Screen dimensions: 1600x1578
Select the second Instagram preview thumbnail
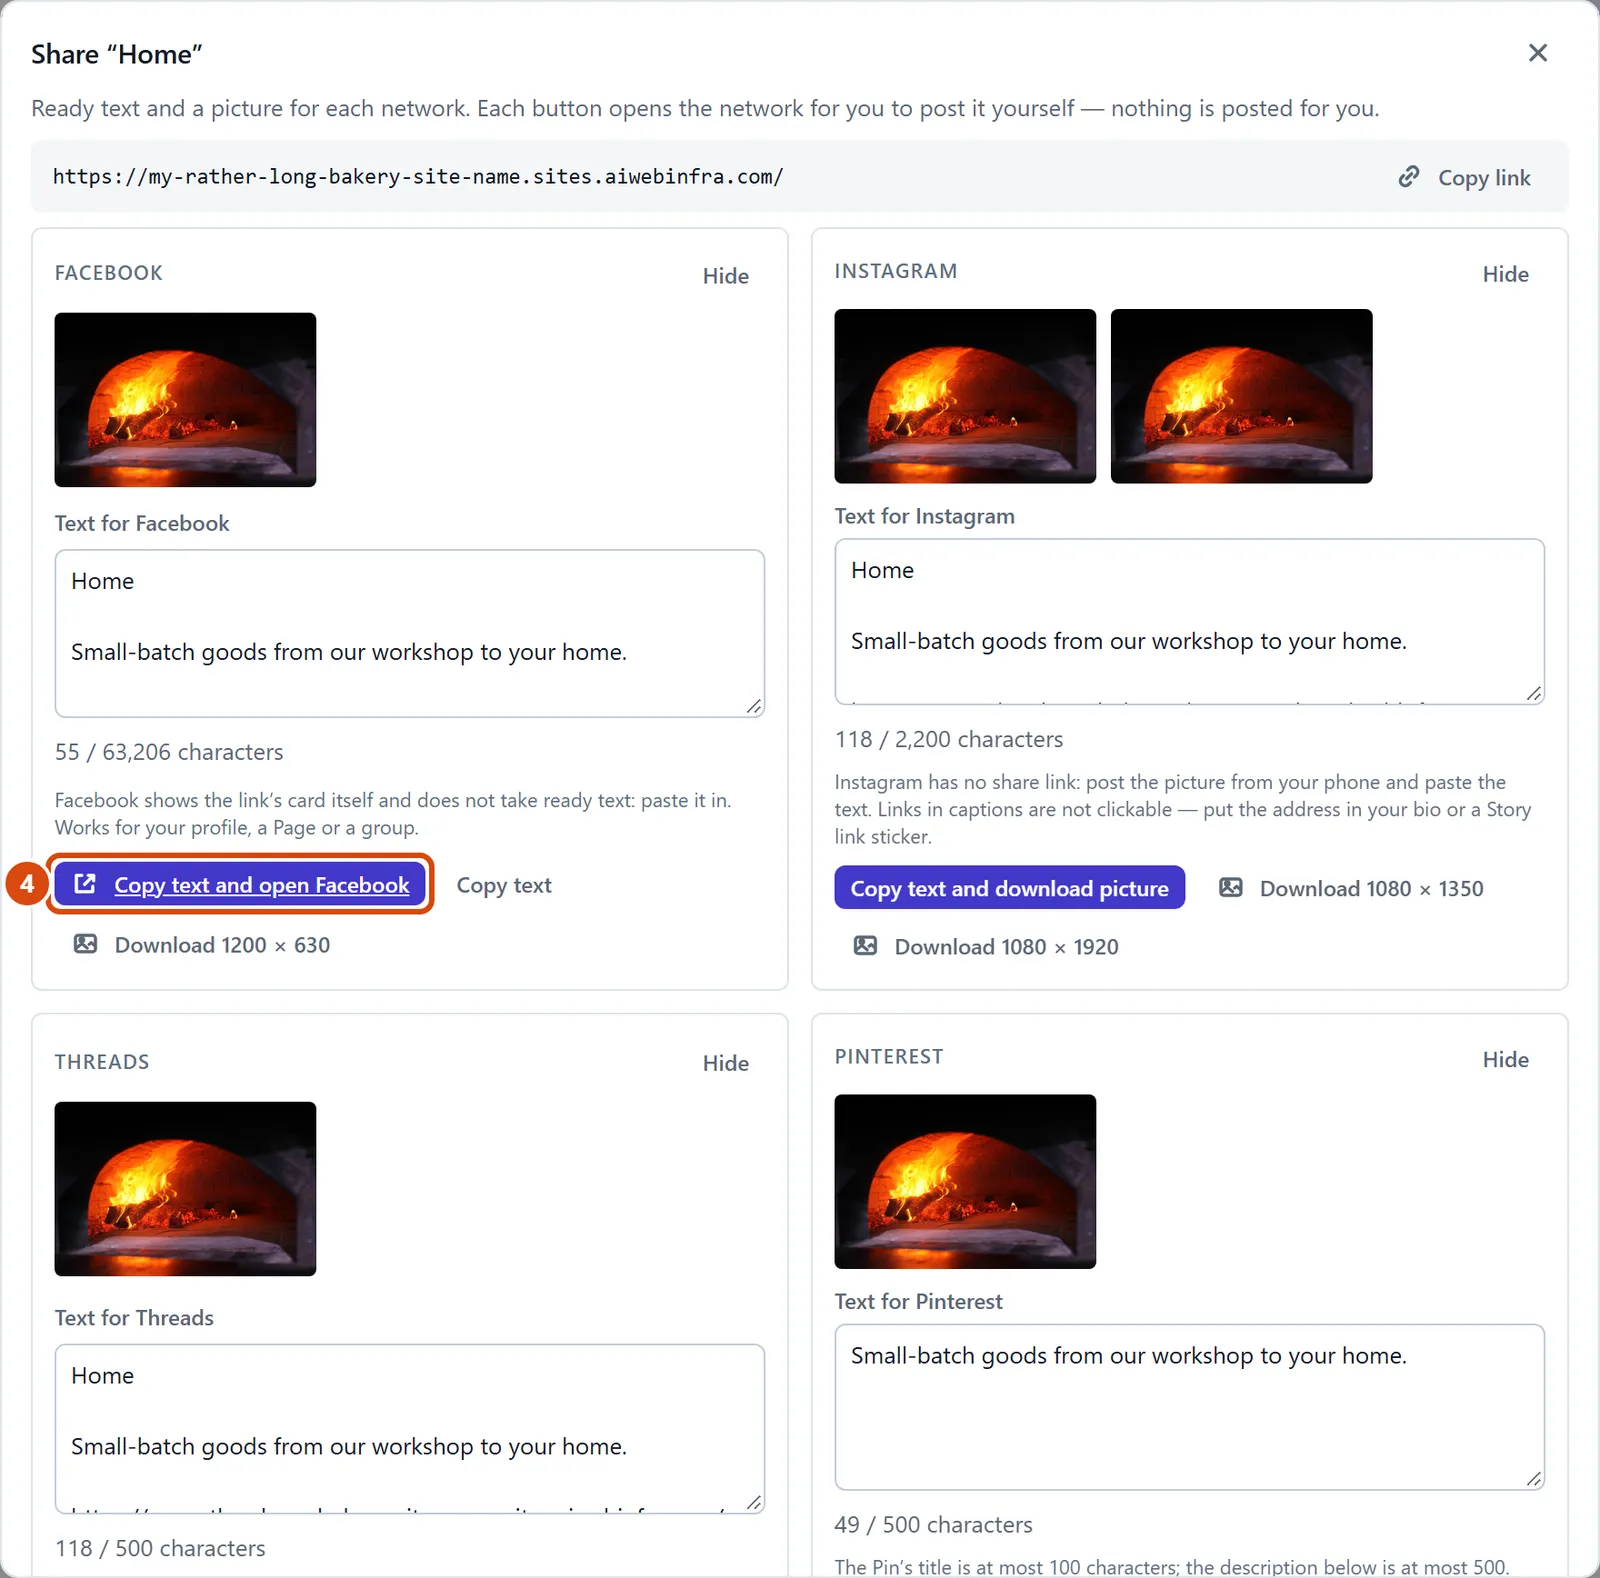coord(1241,396)
